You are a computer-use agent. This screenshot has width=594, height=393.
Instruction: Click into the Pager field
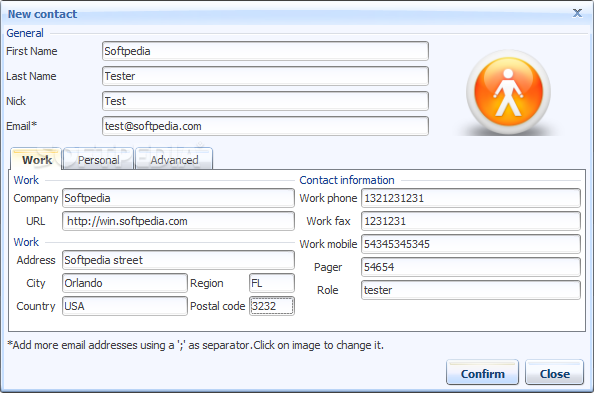click(471, 267)
